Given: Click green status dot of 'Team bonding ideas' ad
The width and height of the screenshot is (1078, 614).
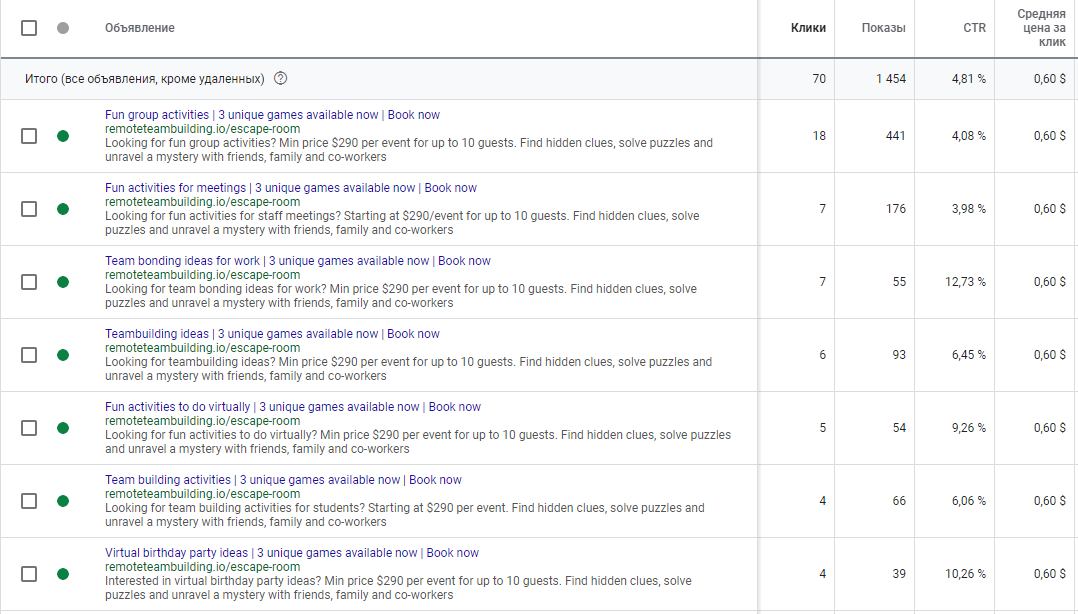Looking at the screenshot, I should pos(63,282).
